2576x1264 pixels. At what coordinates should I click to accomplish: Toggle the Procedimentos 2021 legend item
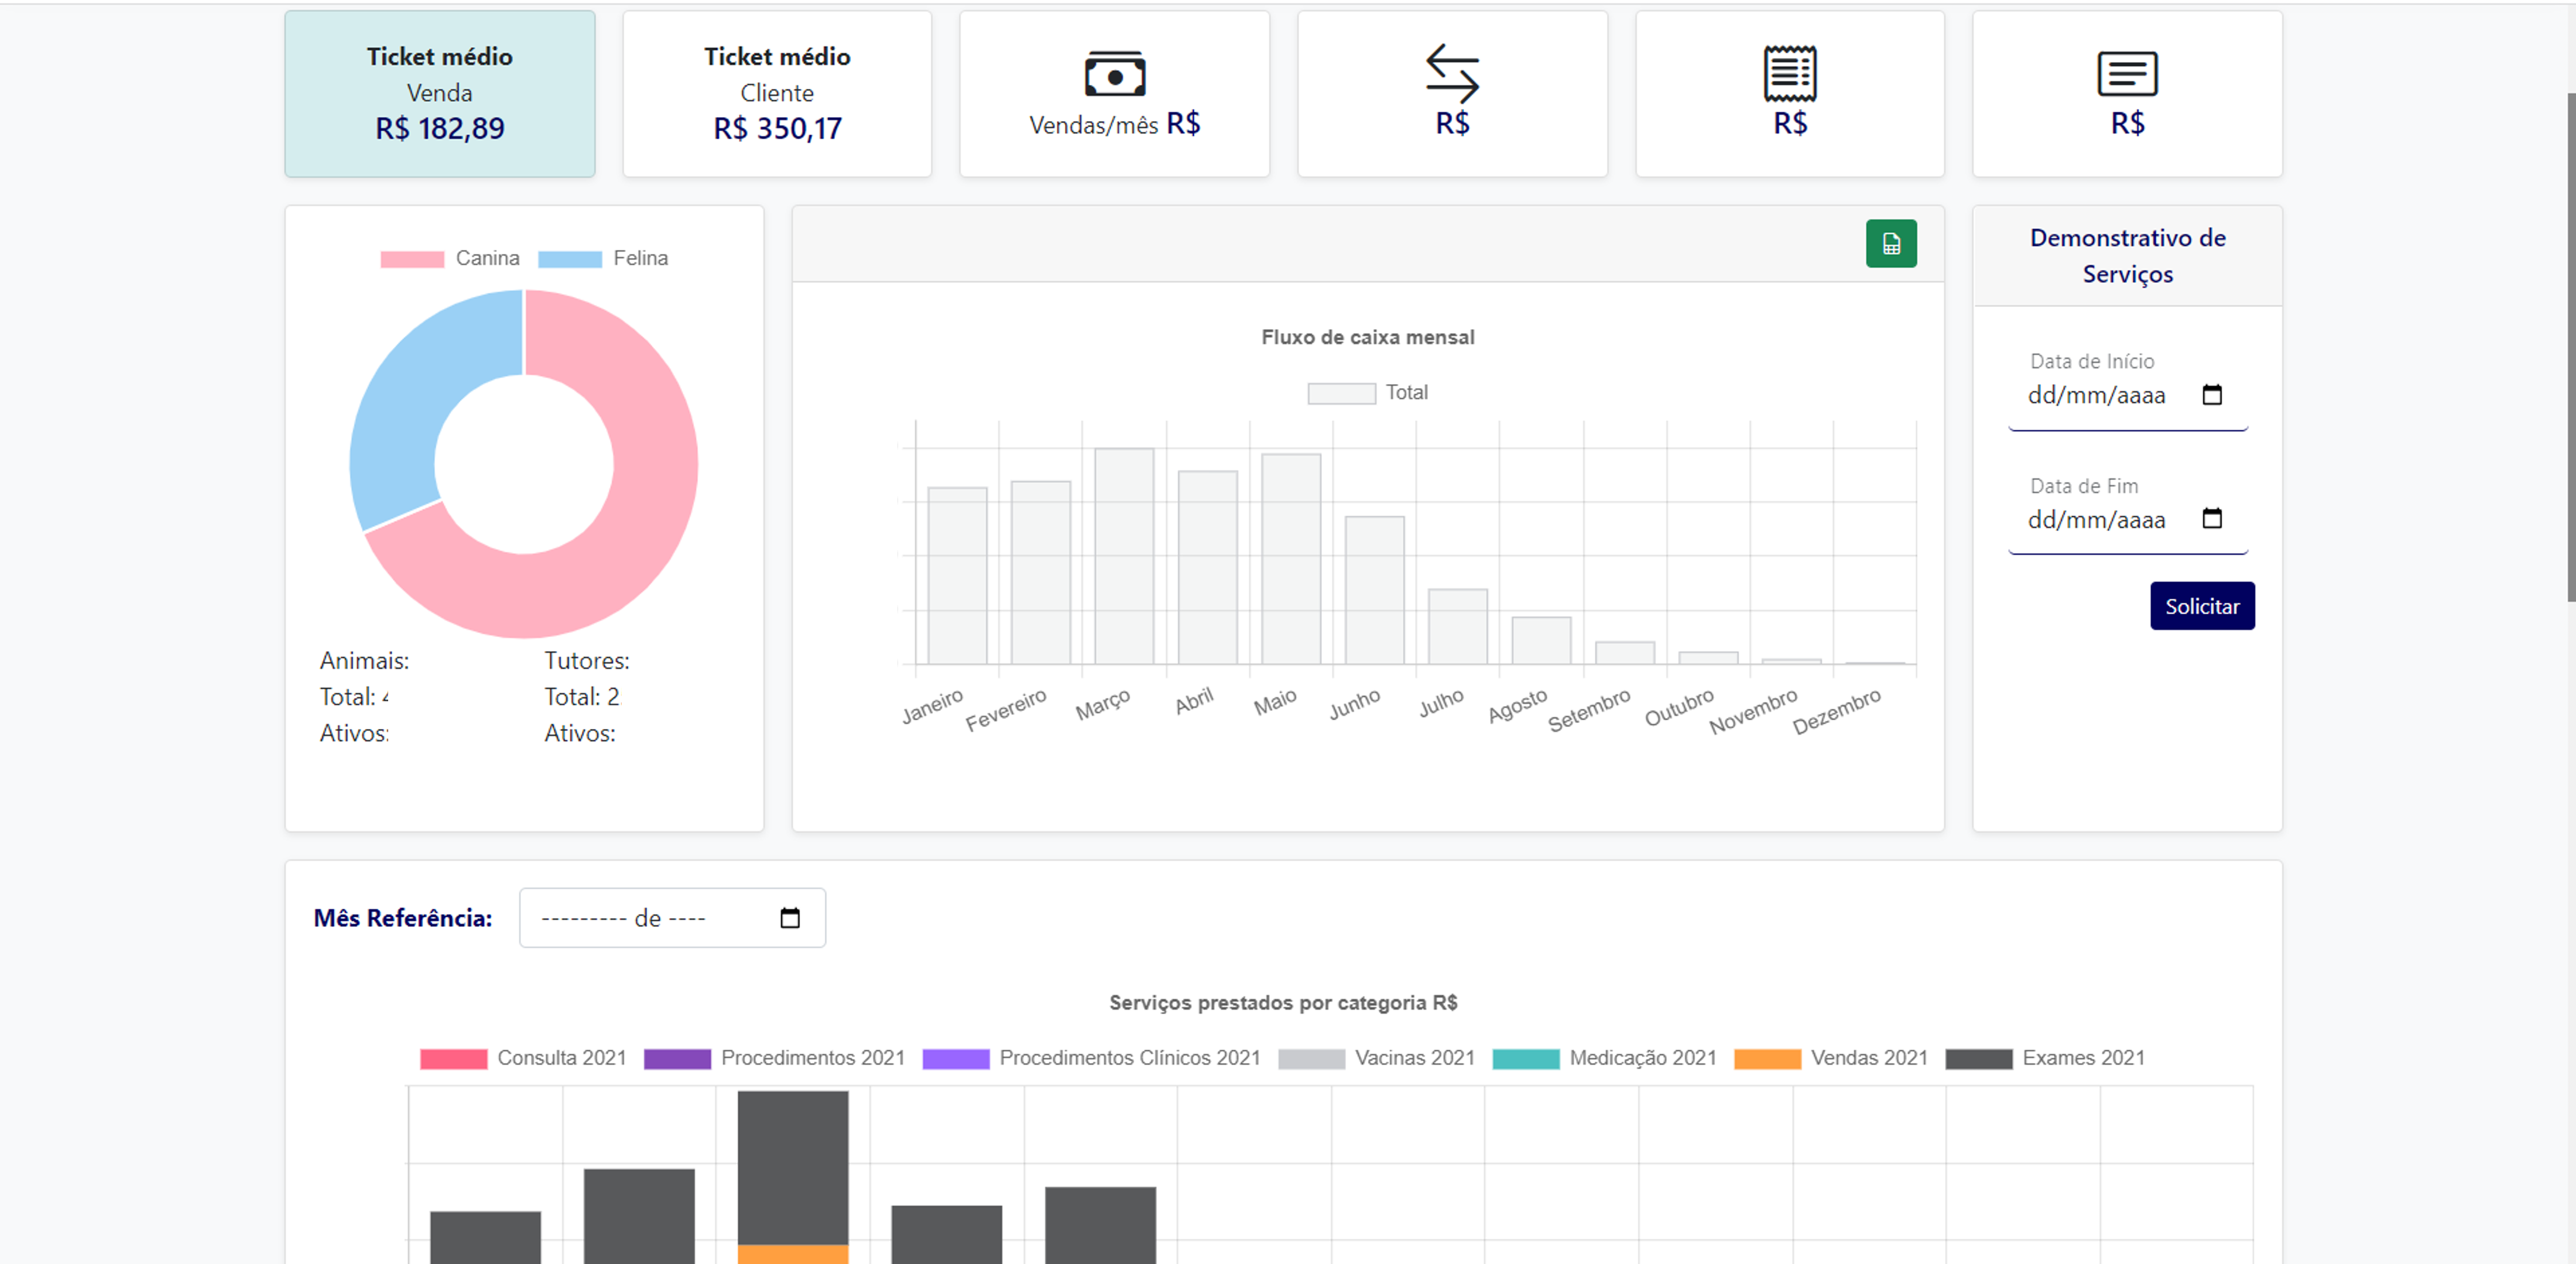(x=774, y=1058)
